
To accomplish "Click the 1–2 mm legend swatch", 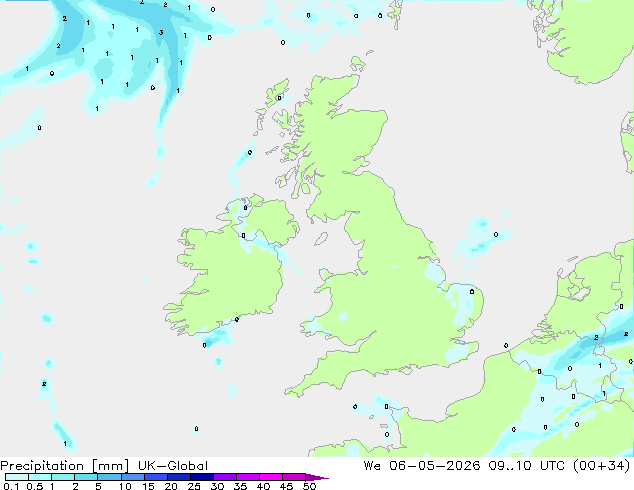I will point(63,477).
